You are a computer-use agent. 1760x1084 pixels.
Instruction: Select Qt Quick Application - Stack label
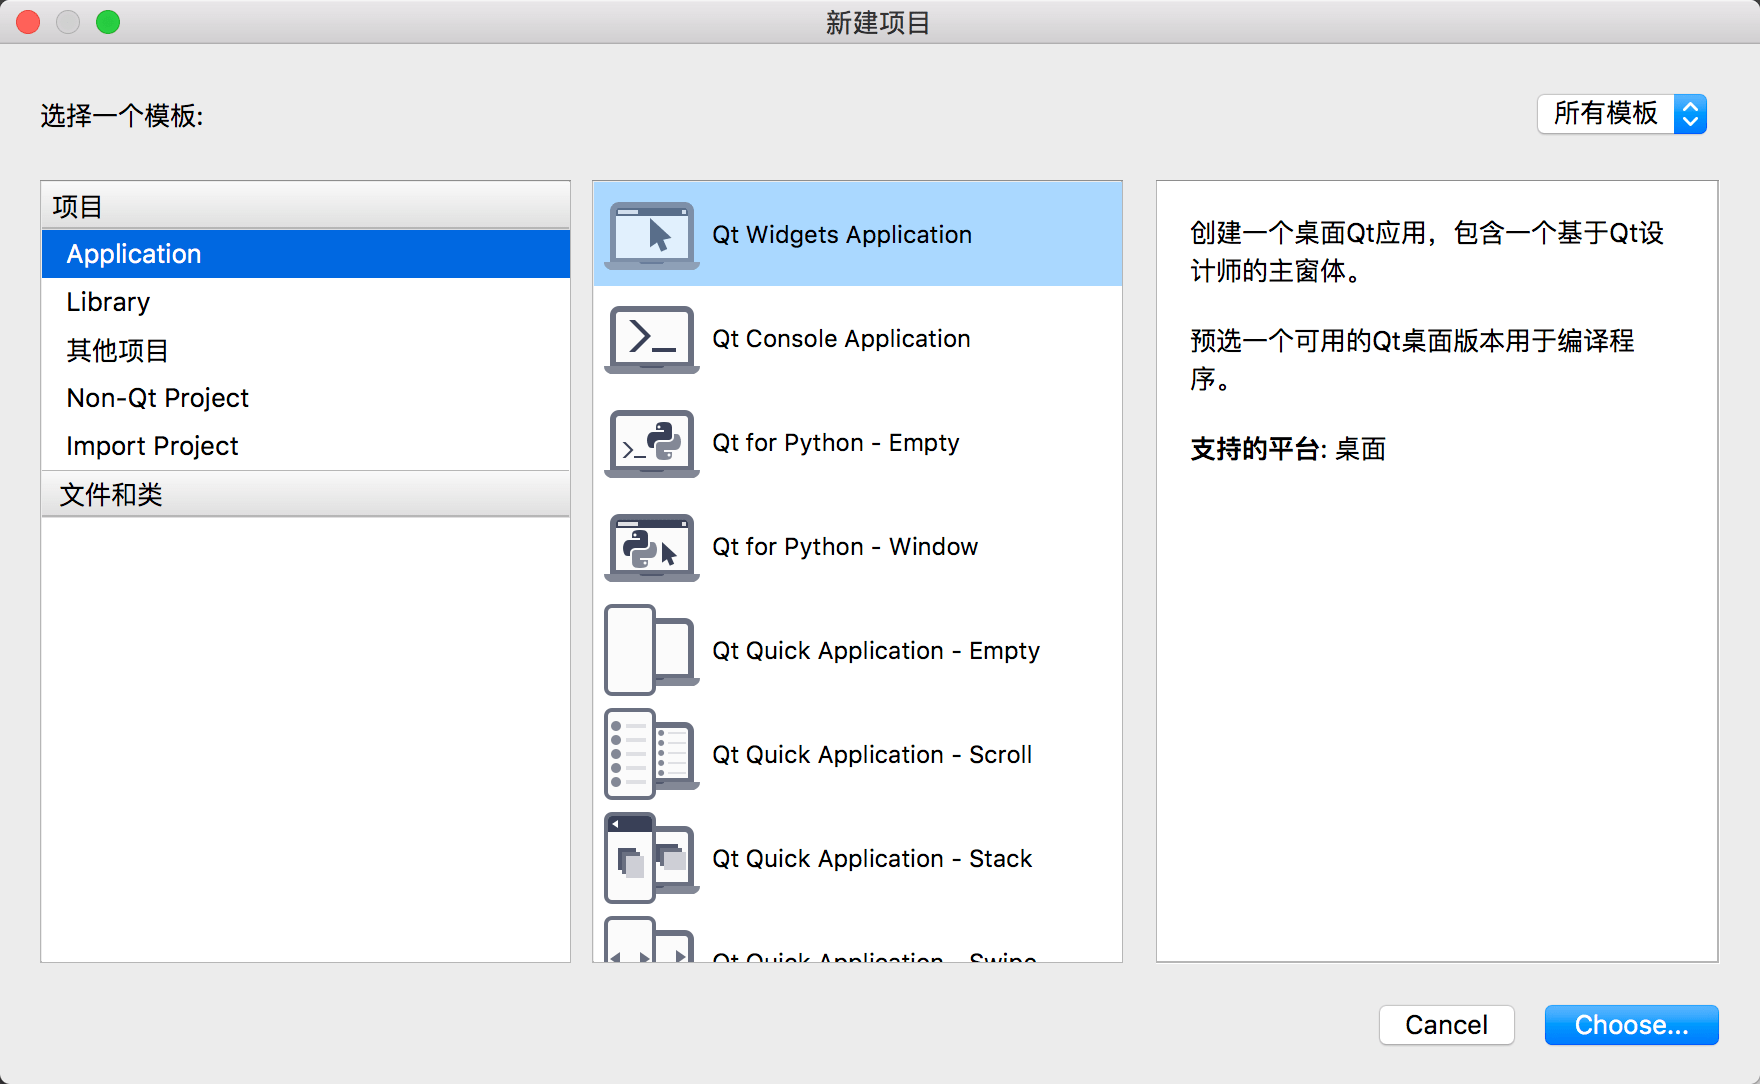872,859
